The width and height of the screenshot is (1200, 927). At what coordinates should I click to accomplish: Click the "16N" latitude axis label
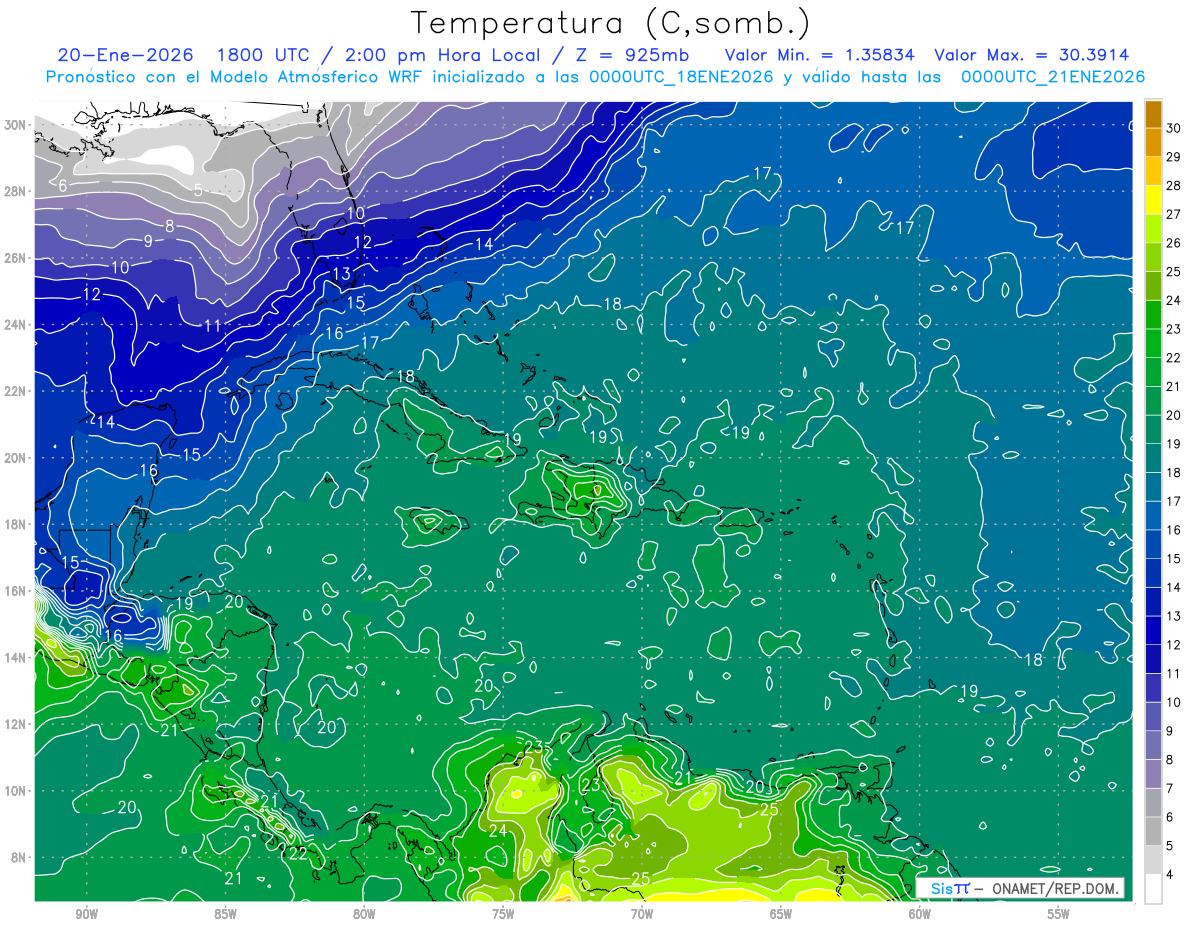pos(15,591)
